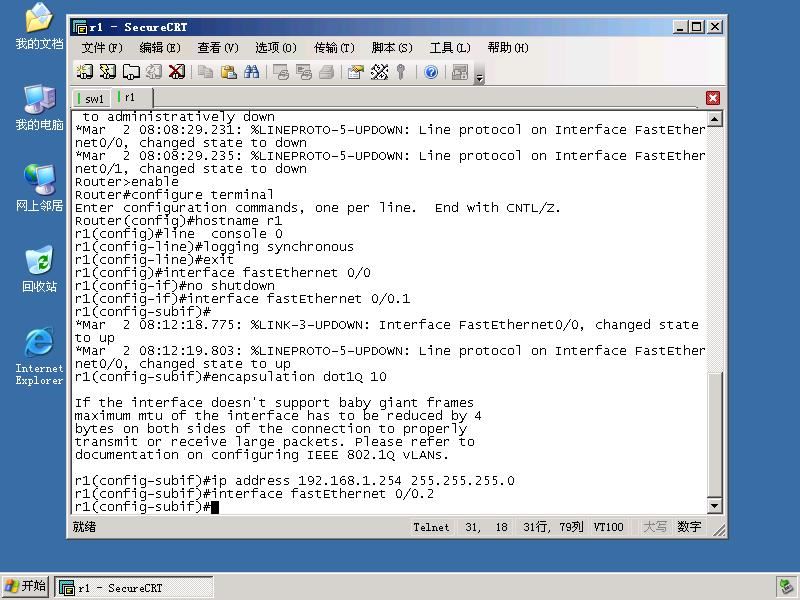Open the 我的文档 desktop icon
Image resolution: width=800 pixels, height=600 pixels.
[x=39, y=26]
